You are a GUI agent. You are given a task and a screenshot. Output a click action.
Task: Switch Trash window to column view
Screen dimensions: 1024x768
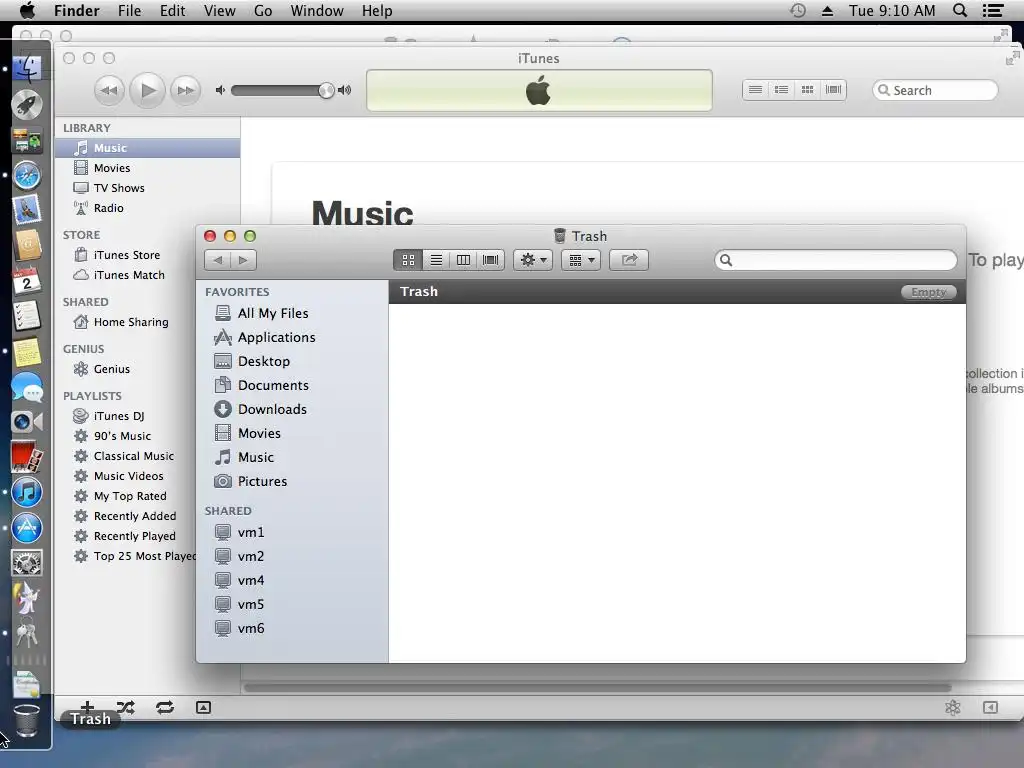coord(463,260)
